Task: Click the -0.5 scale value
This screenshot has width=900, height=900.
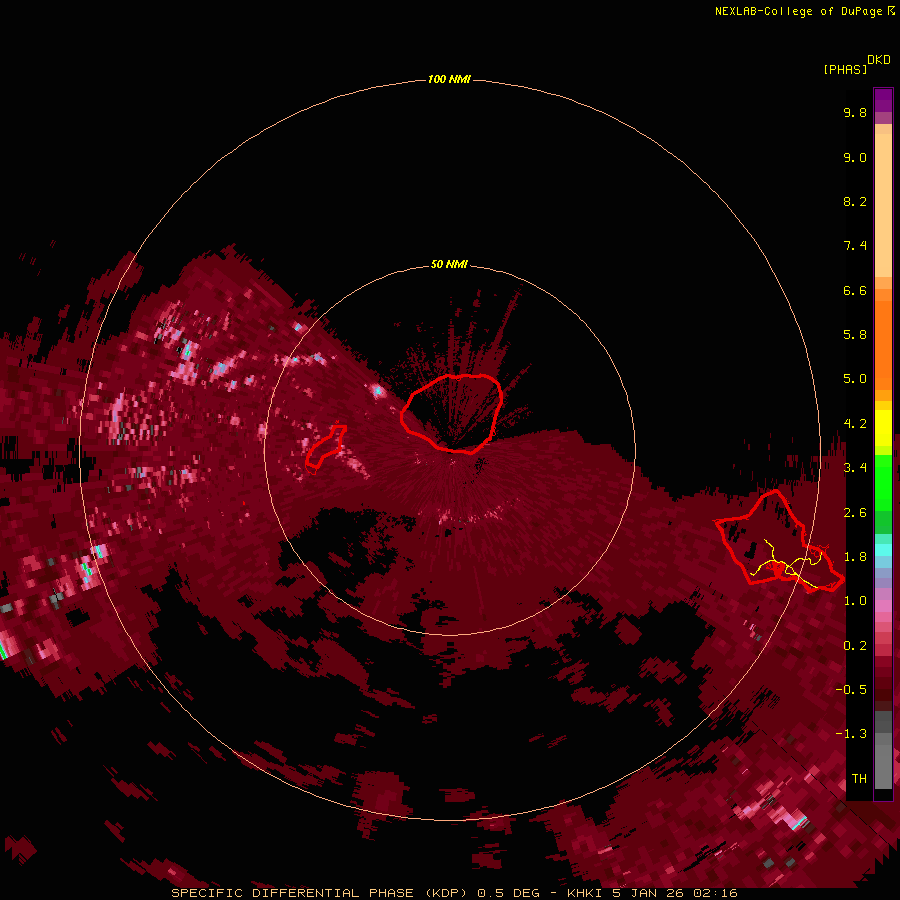Action: click(851, 690)
